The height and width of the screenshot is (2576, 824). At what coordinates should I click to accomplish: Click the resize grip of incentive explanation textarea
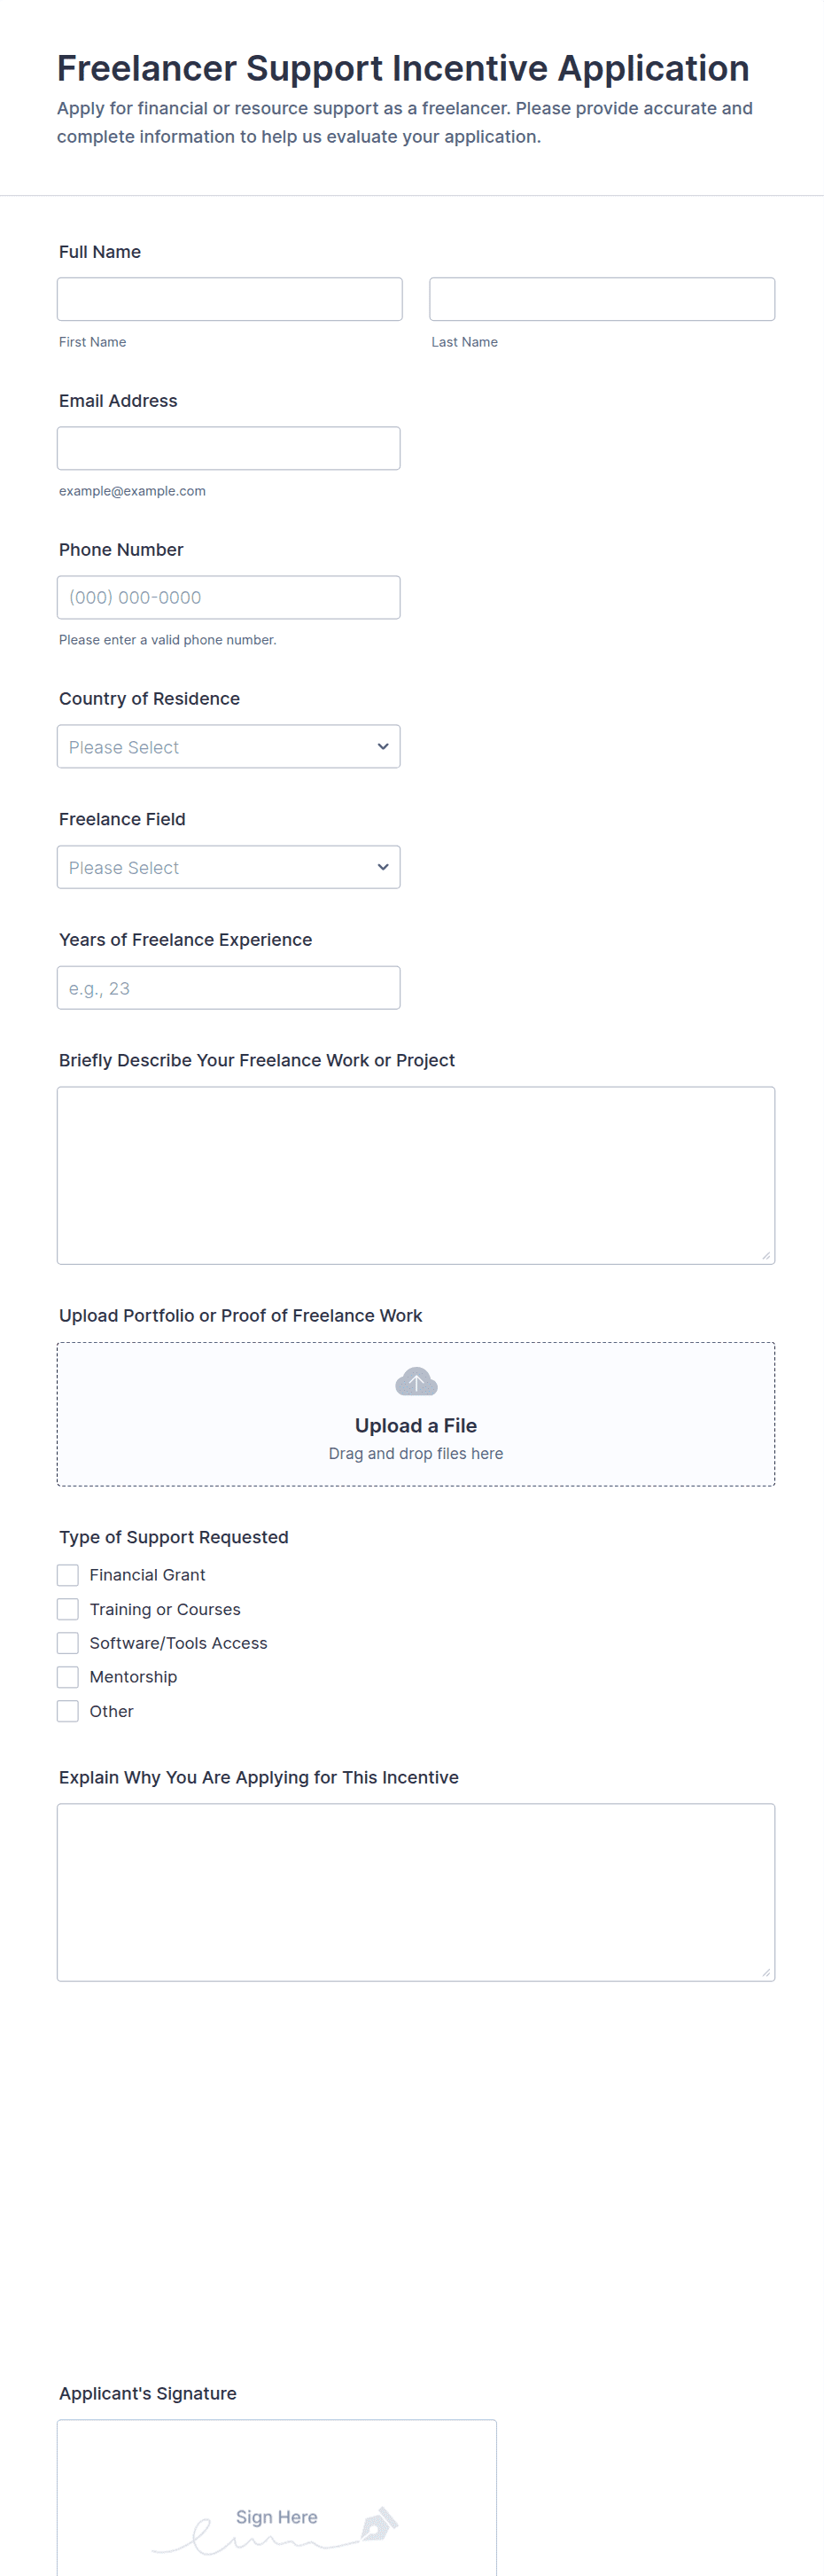pos(766,1972)
